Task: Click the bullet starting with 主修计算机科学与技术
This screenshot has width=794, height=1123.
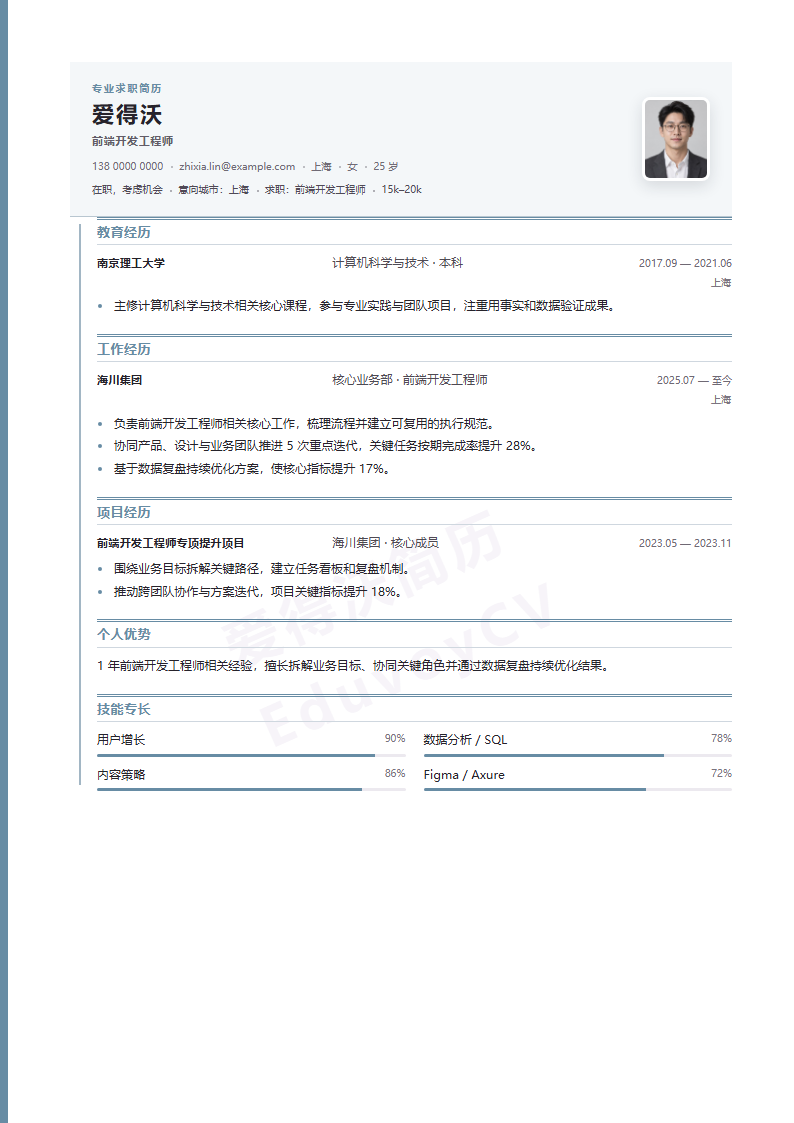Action: point(364,306)
